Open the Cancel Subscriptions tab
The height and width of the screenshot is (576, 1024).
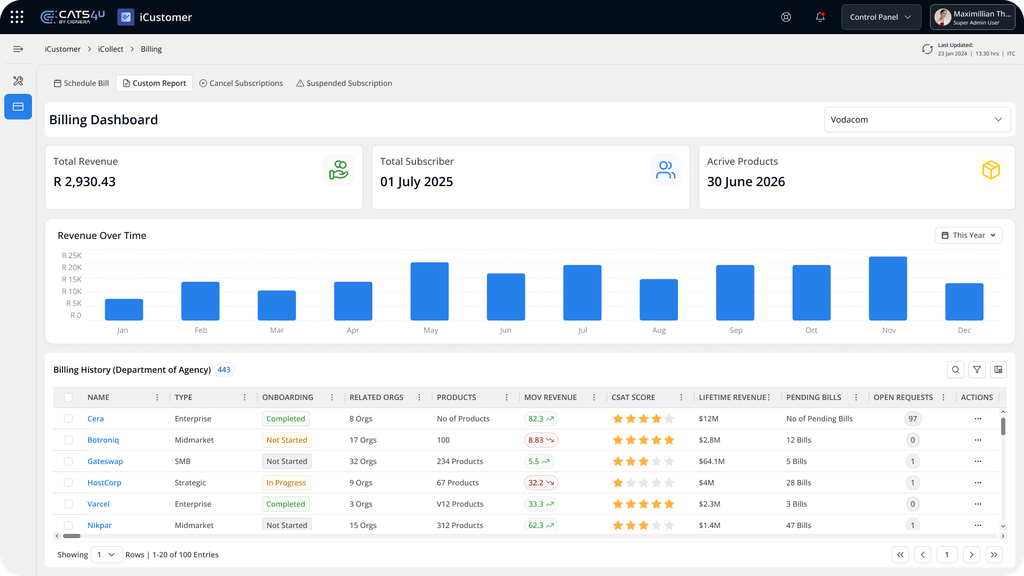241,83
